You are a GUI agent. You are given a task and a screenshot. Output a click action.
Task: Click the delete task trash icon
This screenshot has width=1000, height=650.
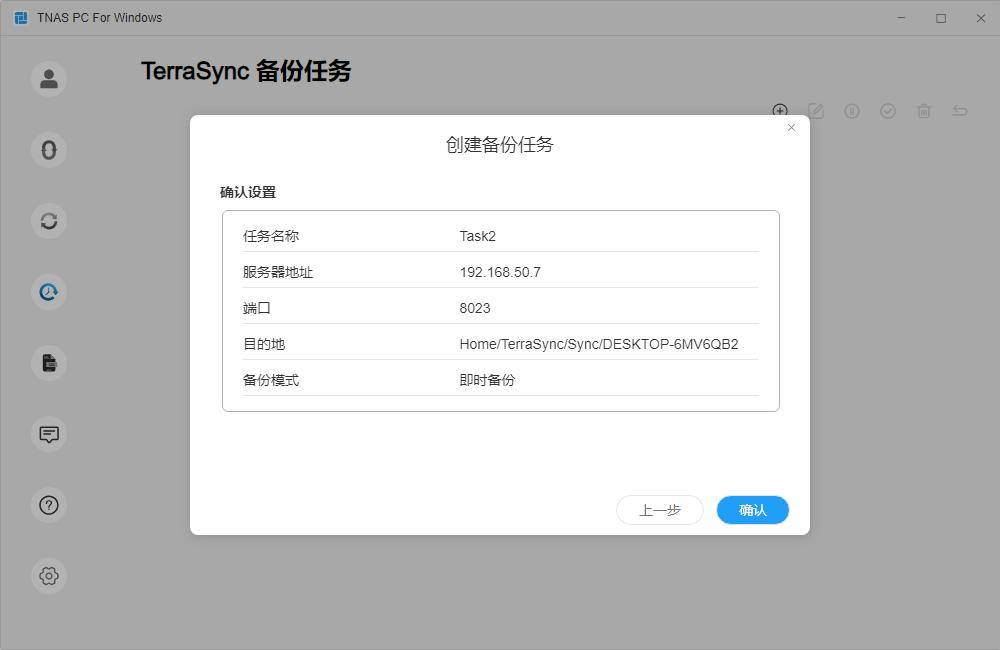tap(924, 111)
